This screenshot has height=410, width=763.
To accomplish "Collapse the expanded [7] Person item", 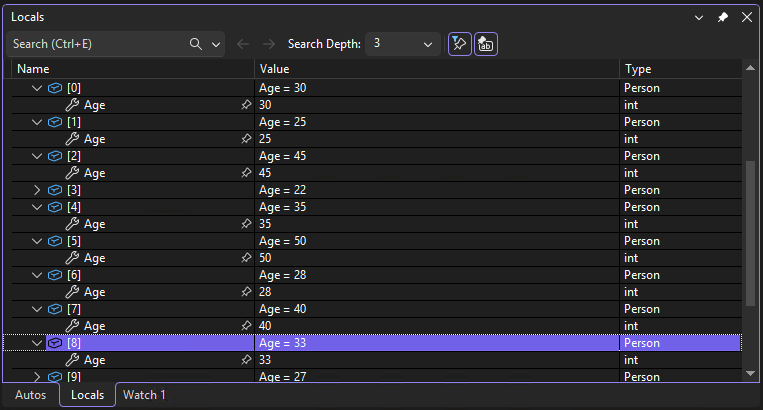I will pyautogui.click(x=38, y=309).
